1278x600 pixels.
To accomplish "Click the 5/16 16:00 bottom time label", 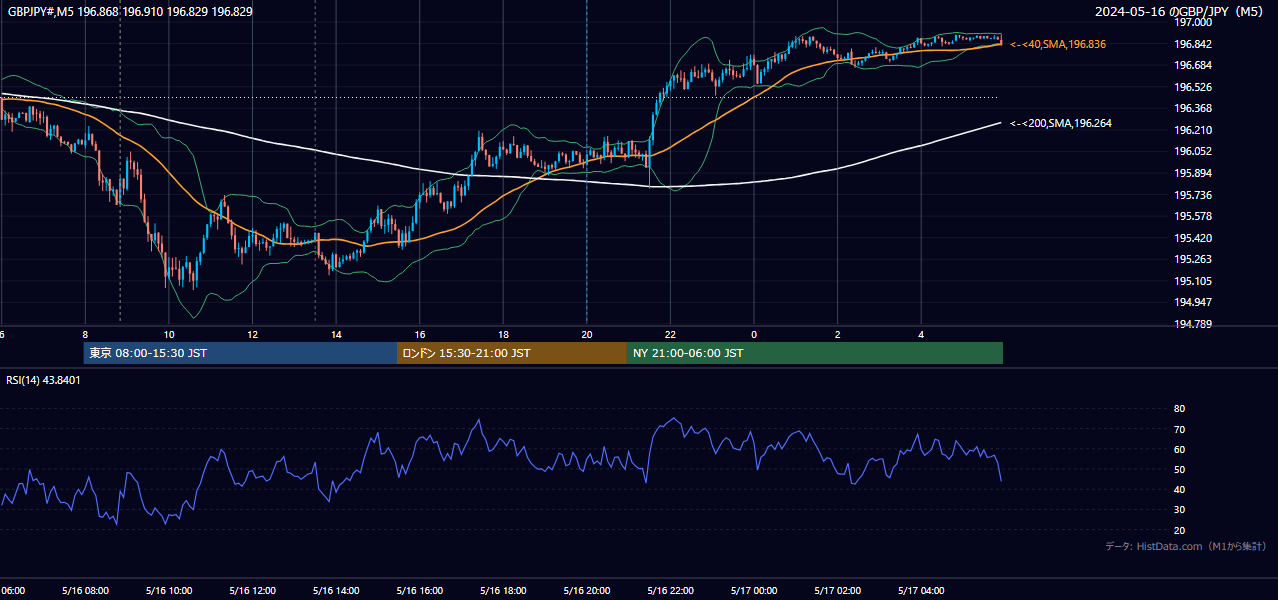I will tap(419, 591).
